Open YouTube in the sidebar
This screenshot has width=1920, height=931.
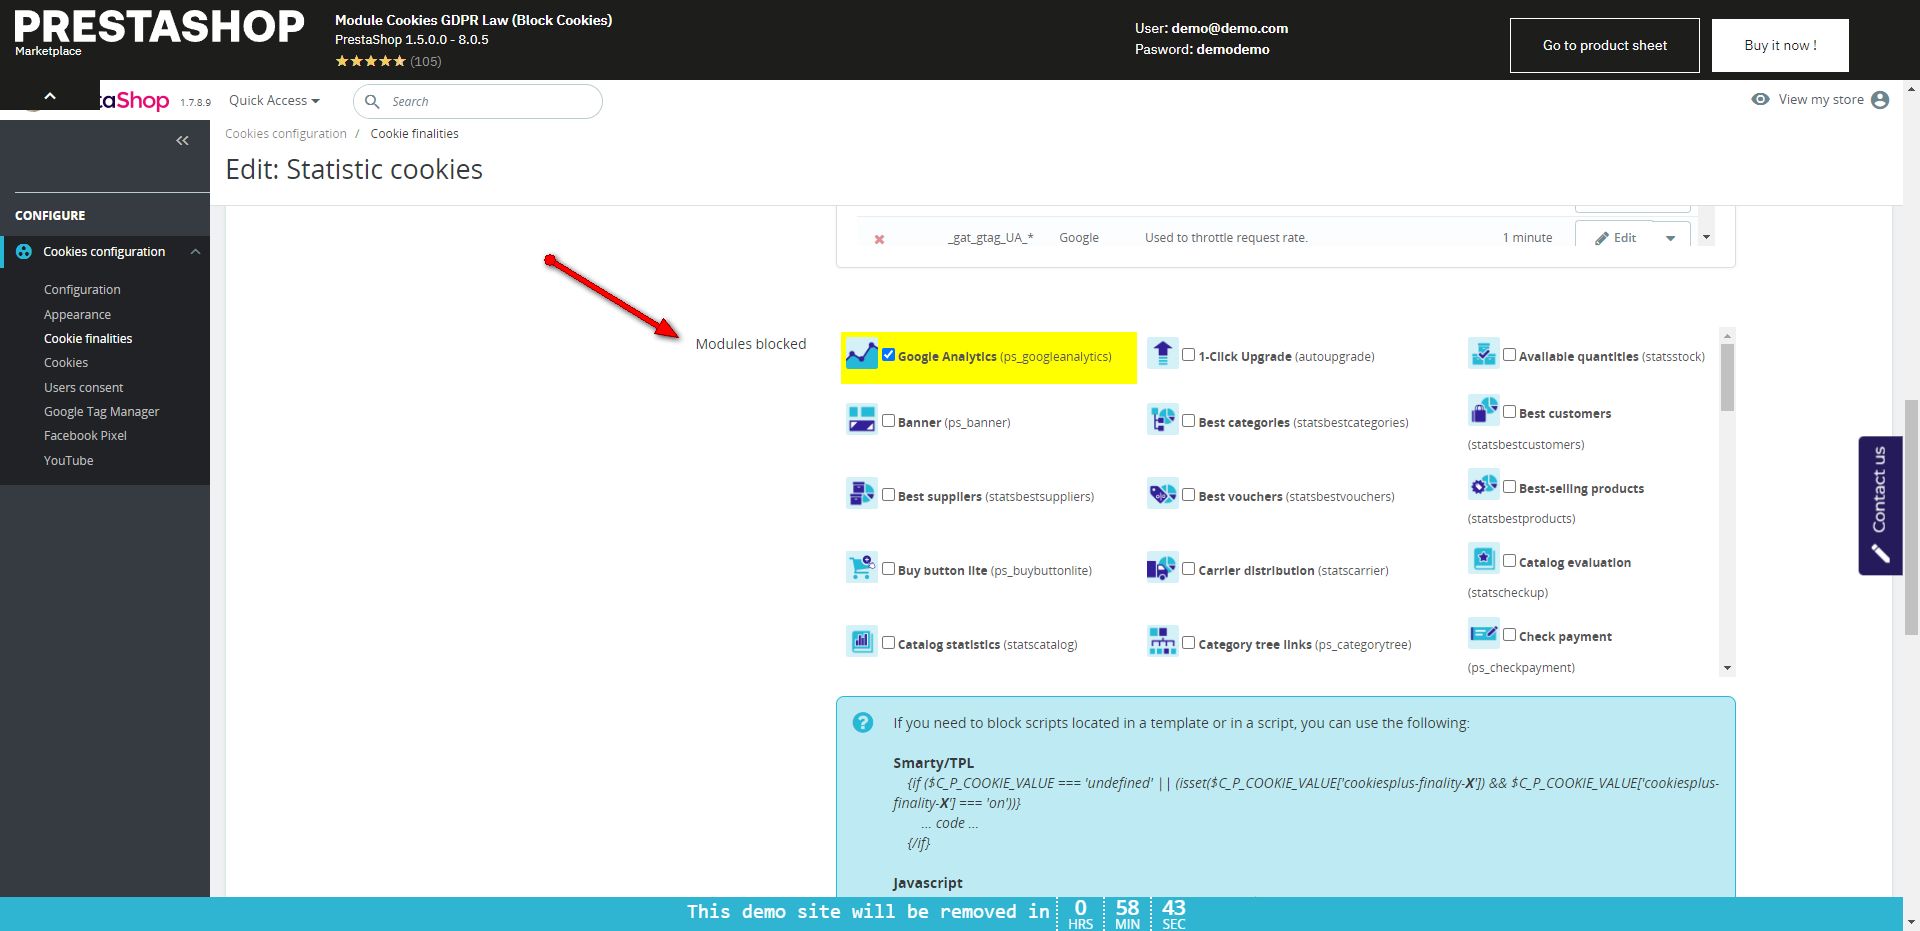click(x=68, y=461)
